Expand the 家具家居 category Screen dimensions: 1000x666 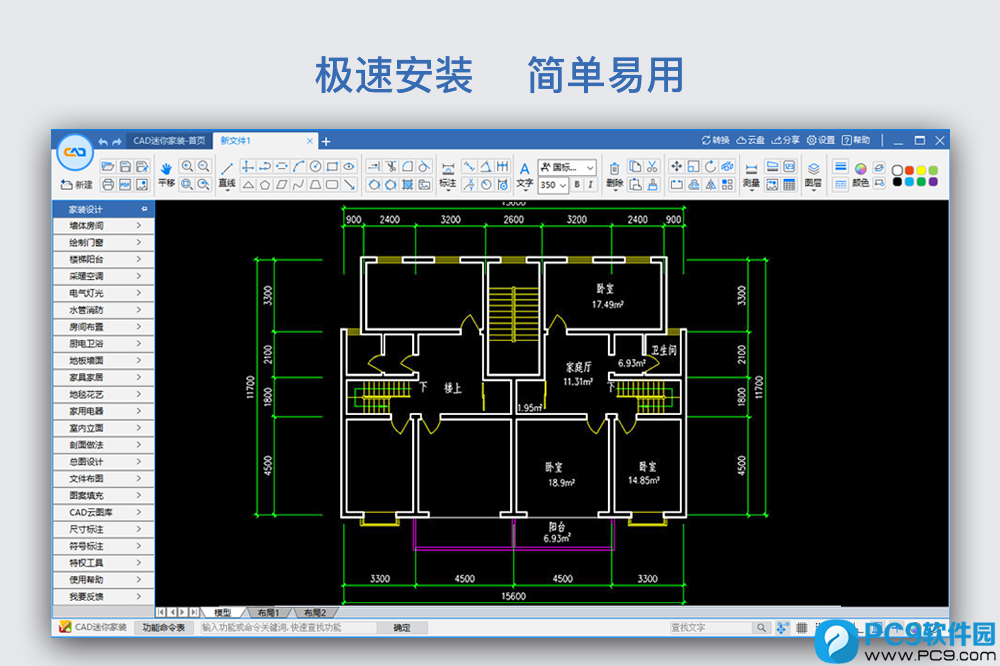click(103, 378)
